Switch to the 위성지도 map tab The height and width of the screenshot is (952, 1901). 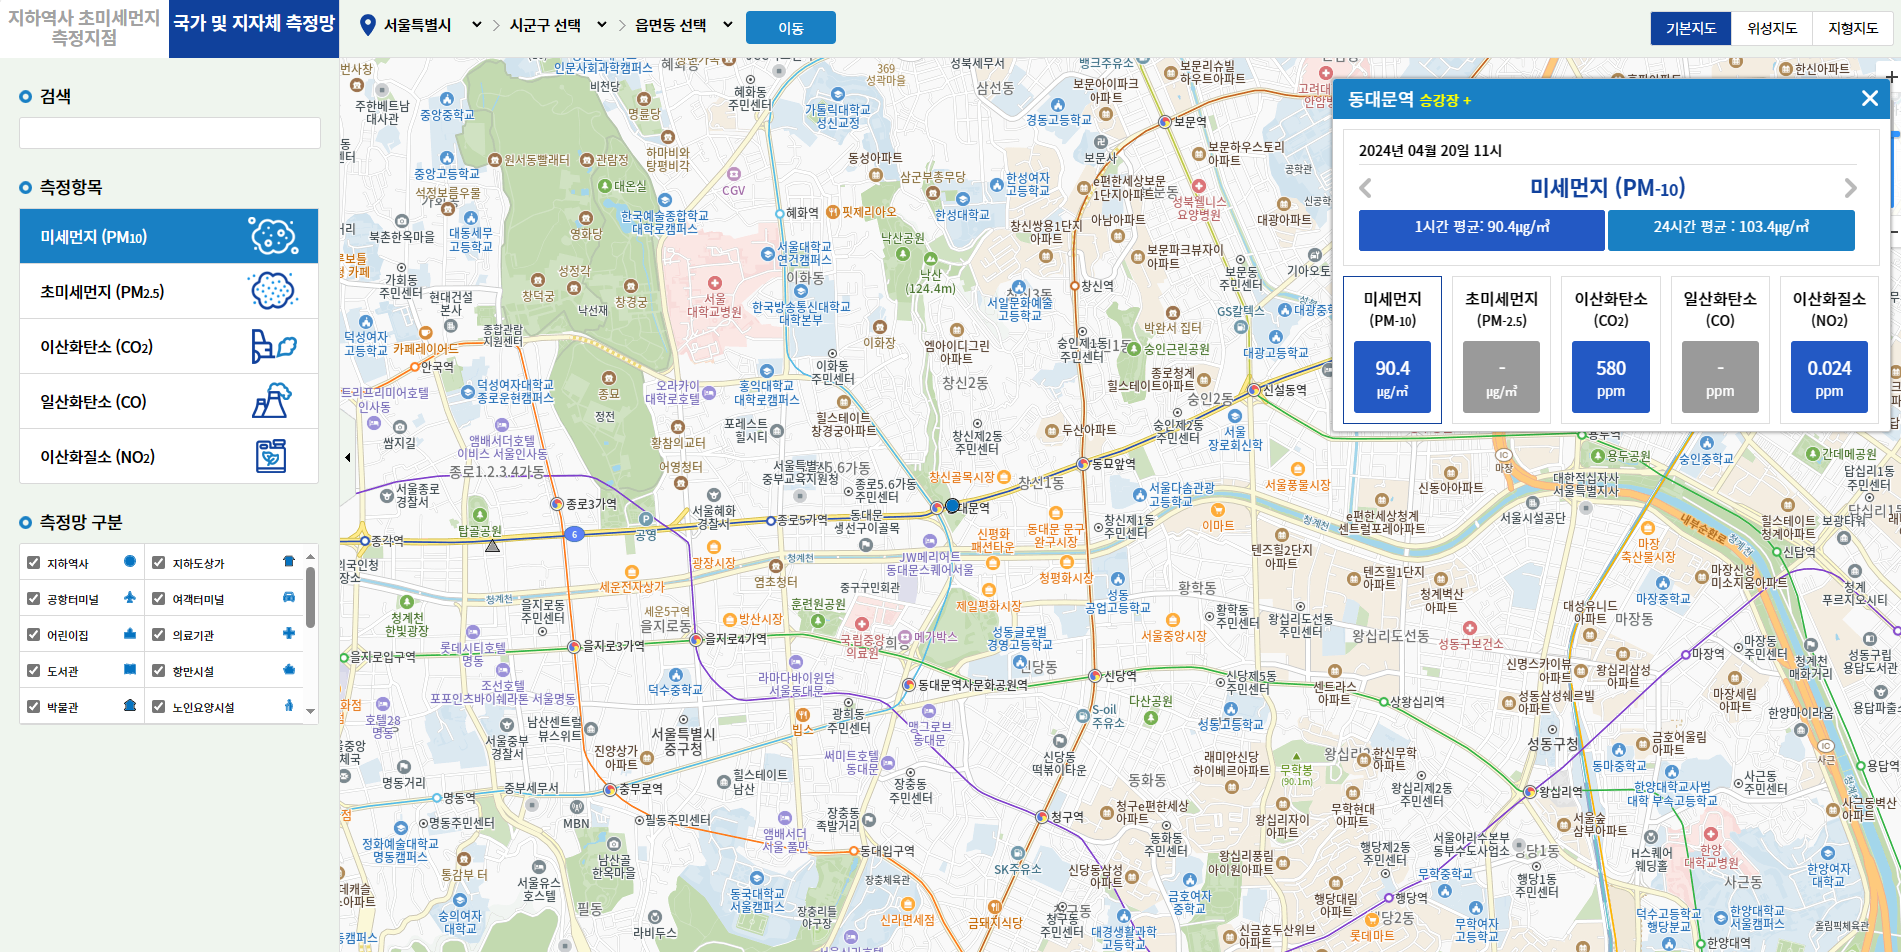pos(1773,27)
